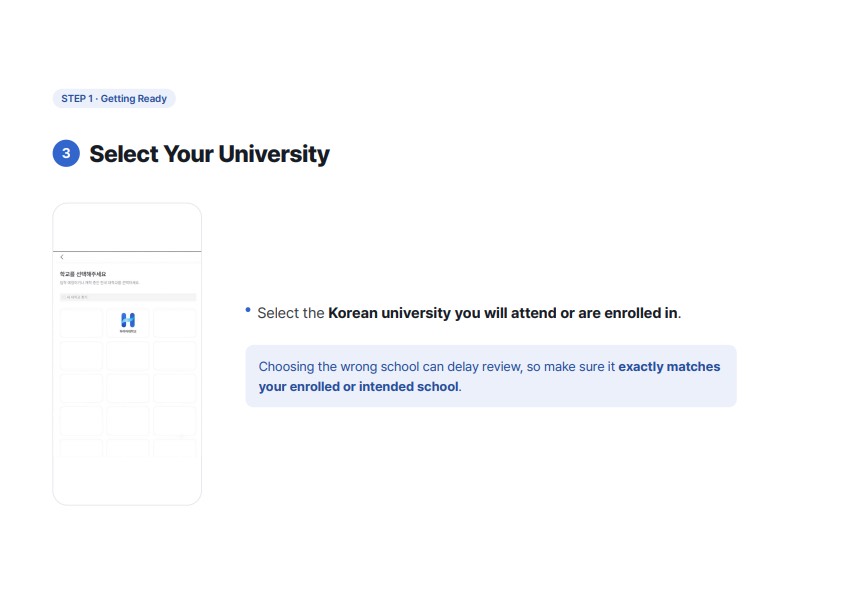The image size is (842, 595).
Task: Click the blue bullet point marker
Action: [x=248, y=309]
